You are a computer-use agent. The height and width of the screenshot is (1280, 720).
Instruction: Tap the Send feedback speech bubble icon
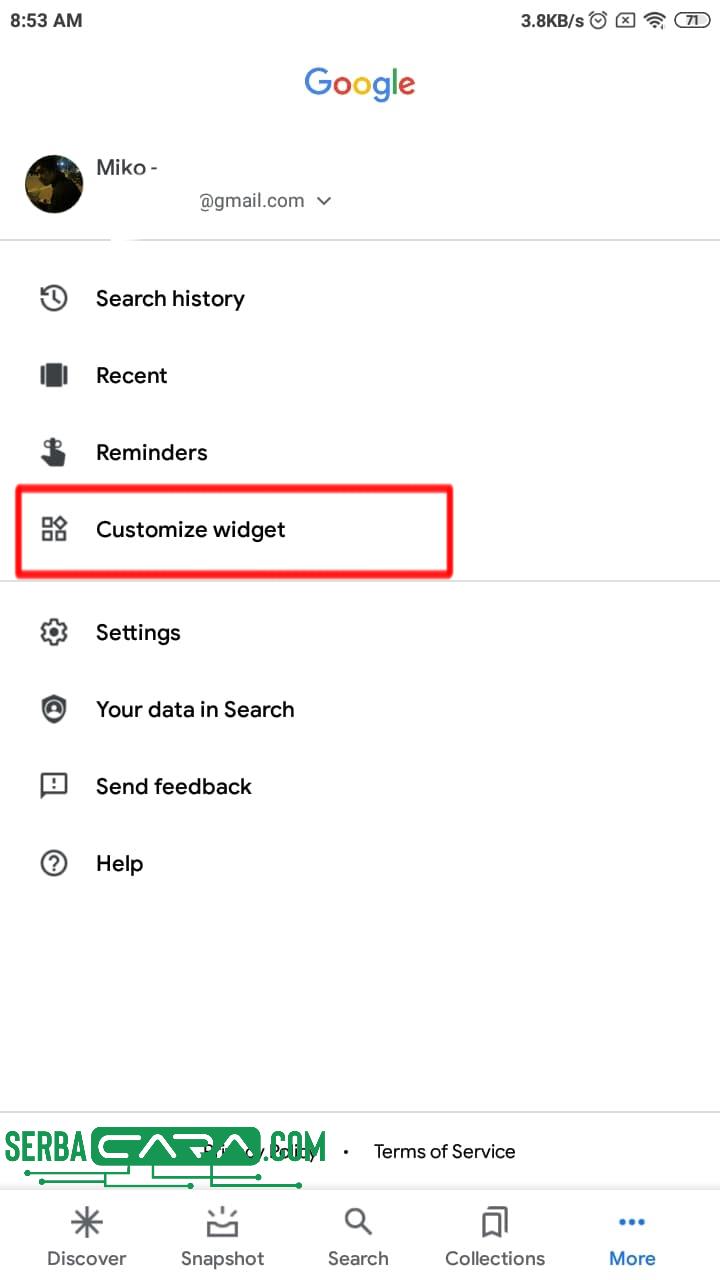[53, 786]
